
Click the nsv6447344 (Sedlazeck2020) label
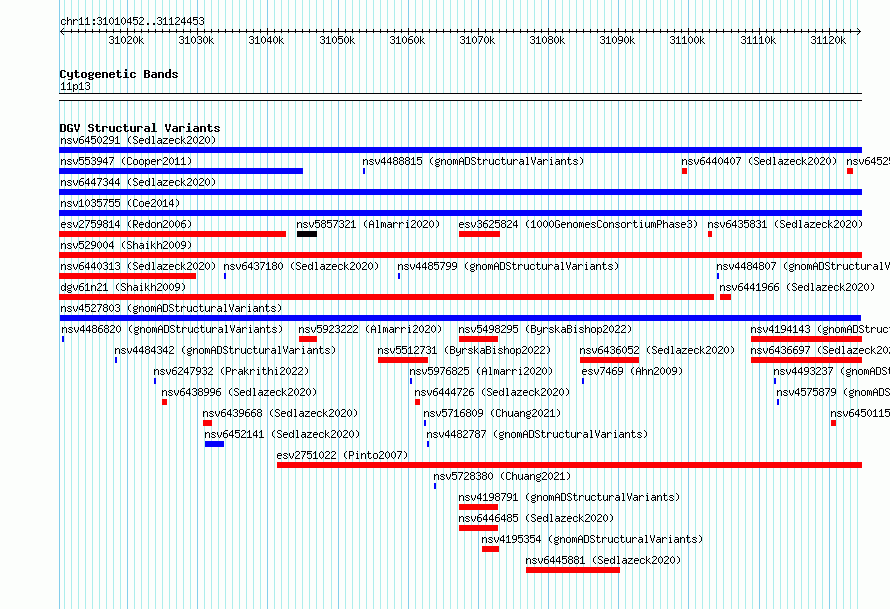pyautogui.click(x=138, y=182)
